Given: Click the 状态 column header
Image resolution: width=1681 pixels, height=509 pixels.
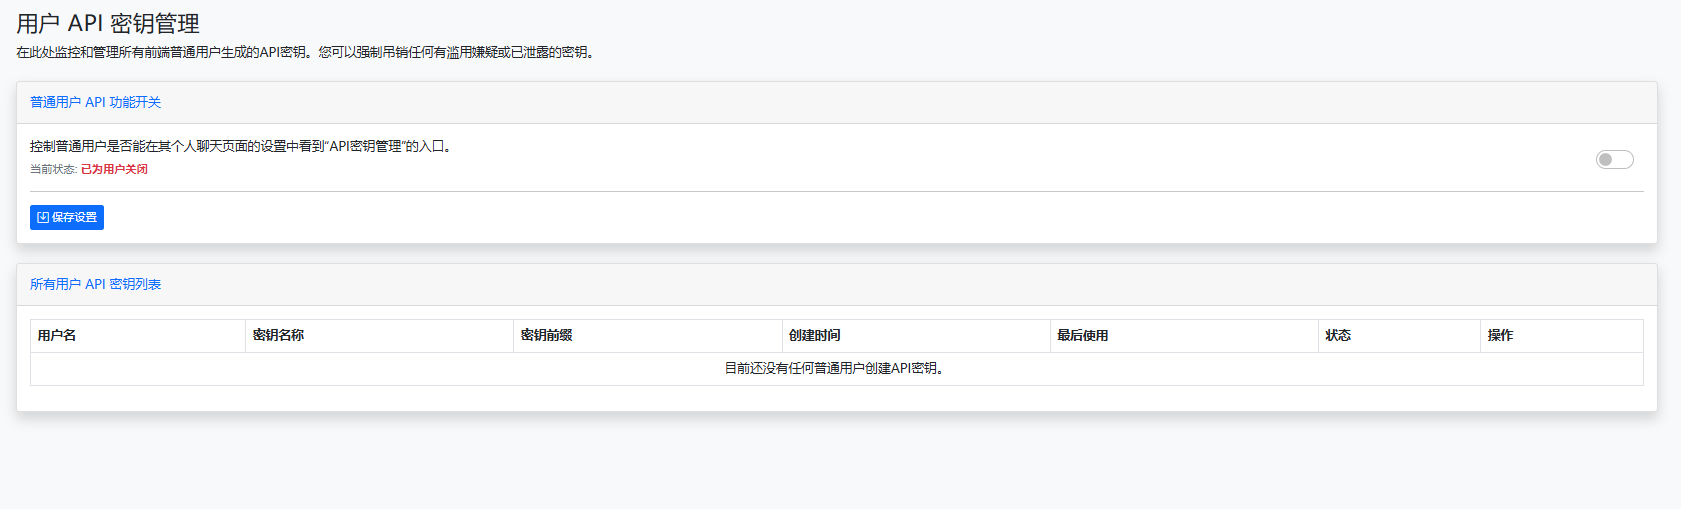Looking at the screenshot, I should click(x=1399, y=336).
